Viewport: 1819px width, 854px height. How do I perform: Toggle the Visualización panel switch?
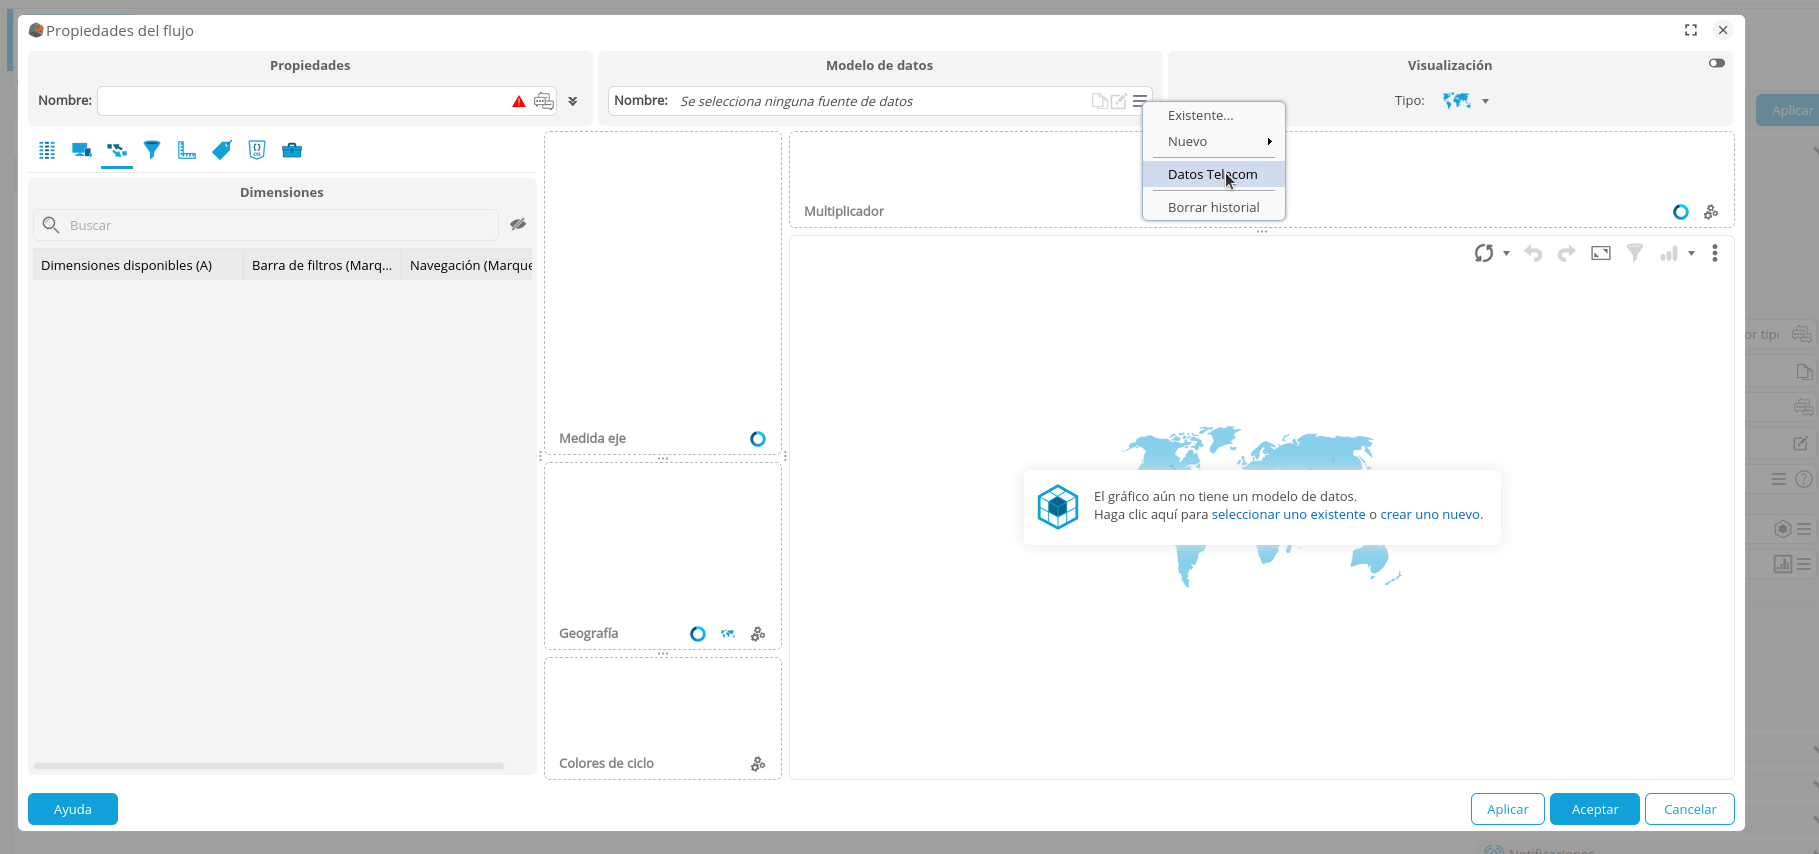(x=1716, y=63)
